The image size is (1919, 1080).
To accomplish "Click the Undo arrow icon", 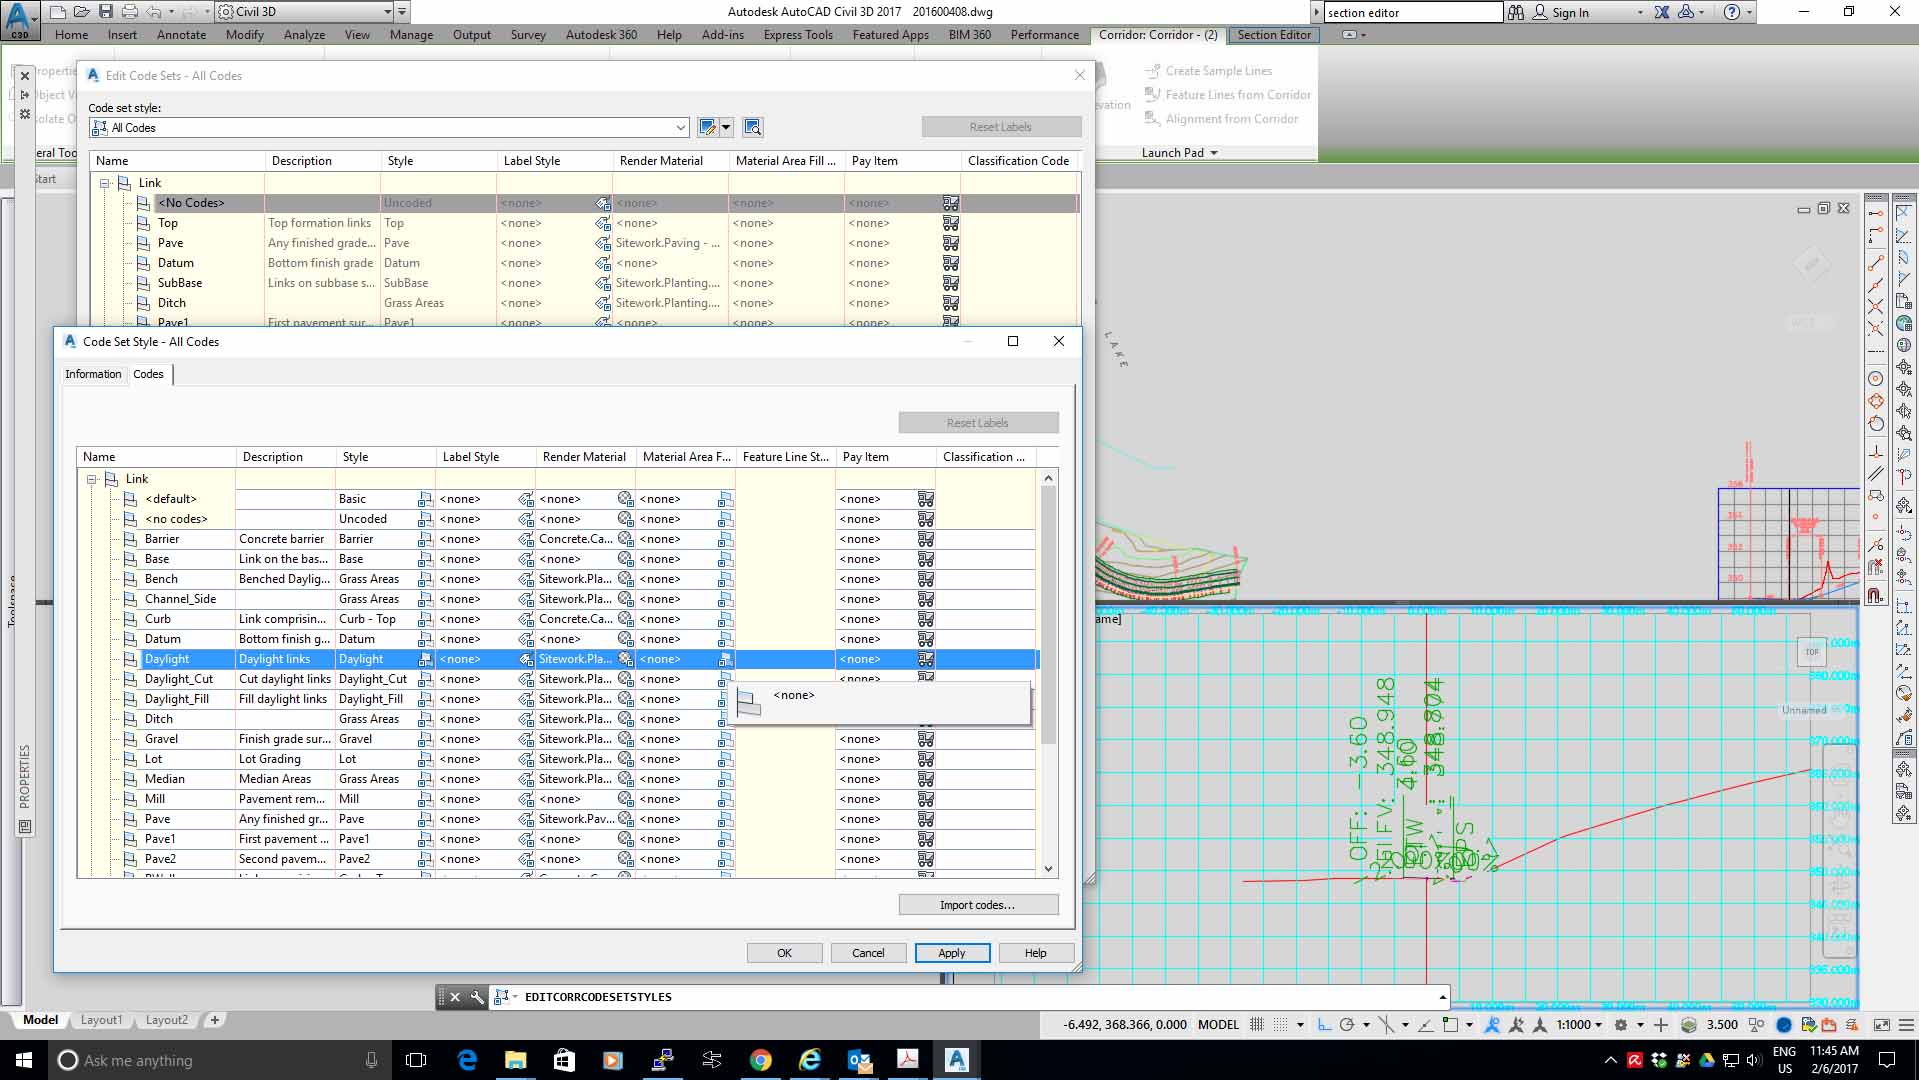I will pos(154,12).
